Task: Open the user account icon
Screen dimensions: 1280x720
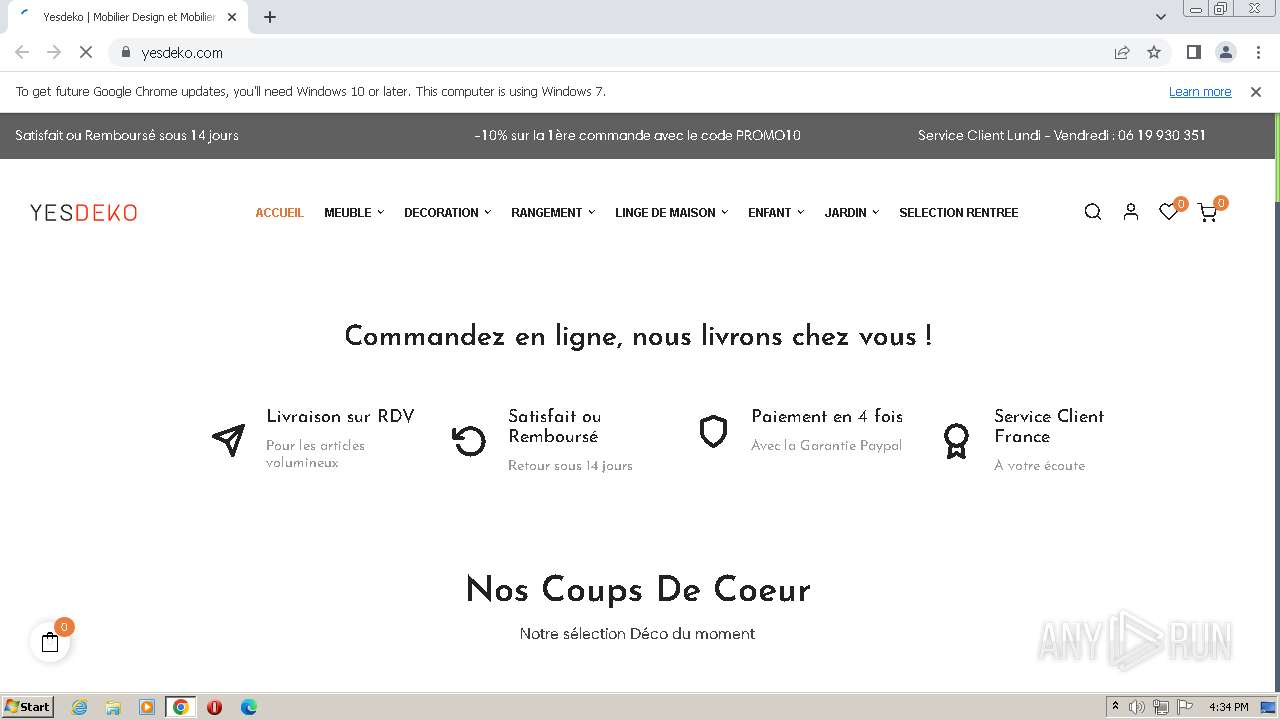Action: click(1131, 212)
